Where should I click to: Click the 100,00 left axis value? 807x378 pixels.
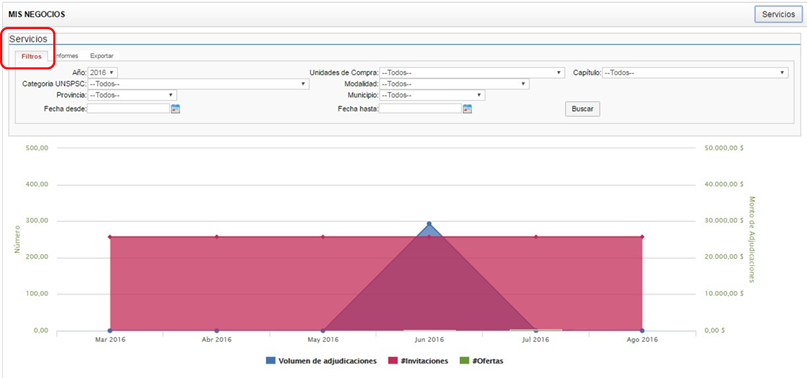click(x=37, y=294)
